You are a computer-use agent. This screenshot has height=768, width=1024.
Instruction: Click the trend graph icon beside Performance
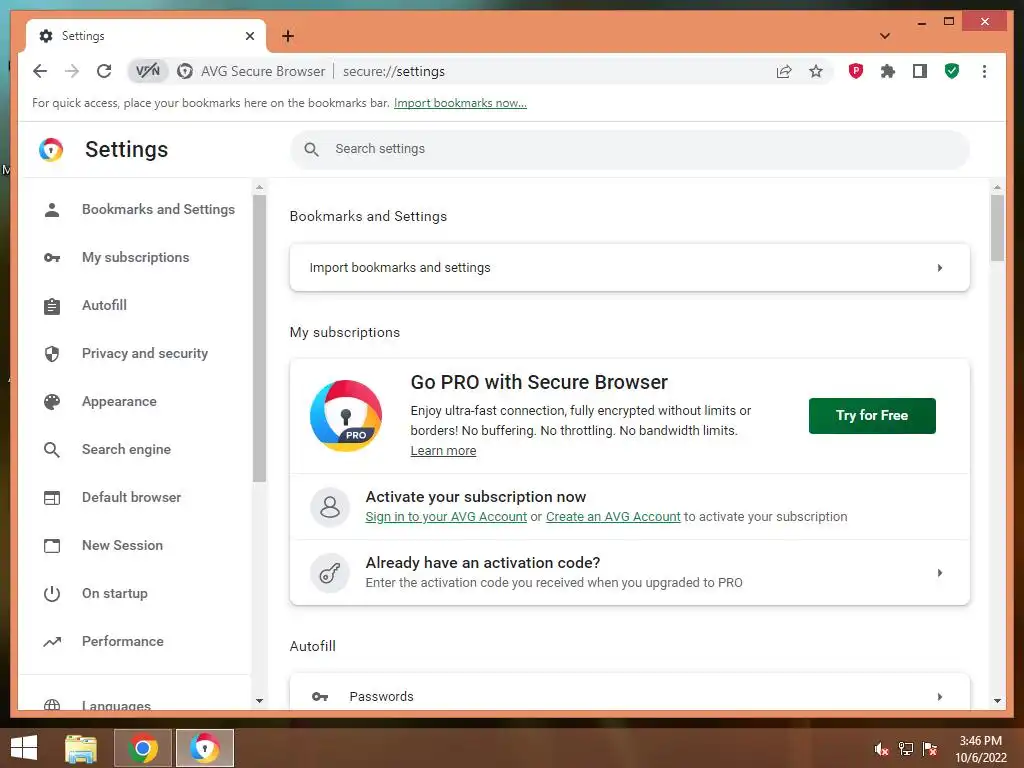(52, 642)
